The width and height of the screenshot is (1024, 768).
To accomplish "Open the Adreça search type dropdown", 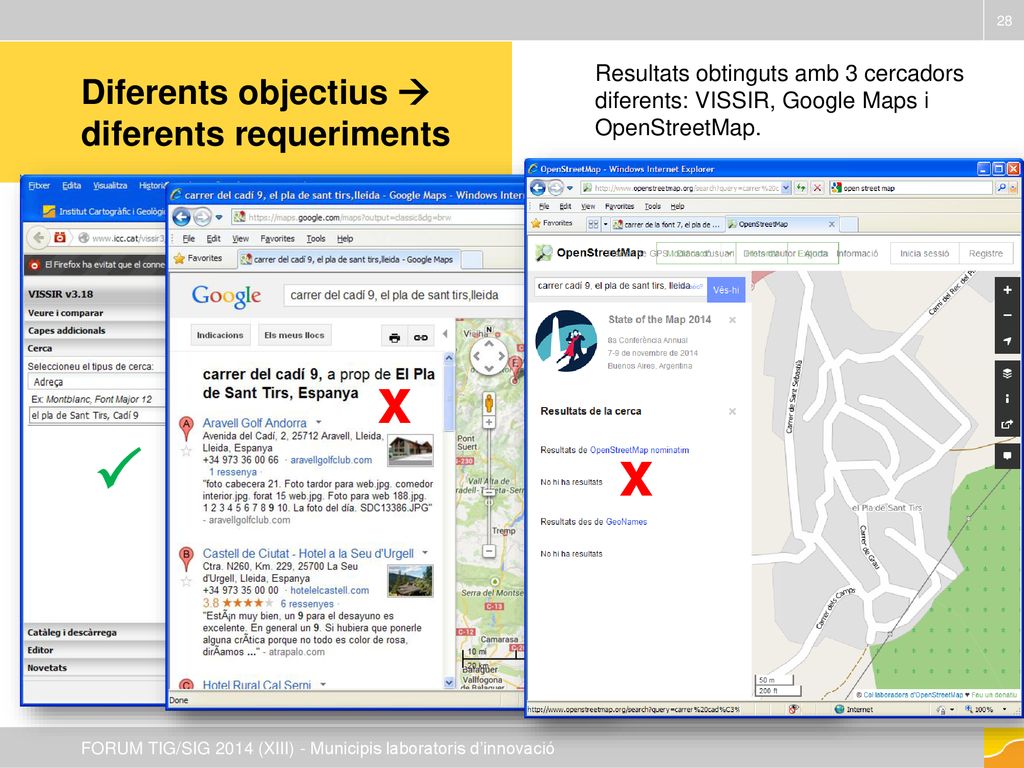I will (97, 381).
